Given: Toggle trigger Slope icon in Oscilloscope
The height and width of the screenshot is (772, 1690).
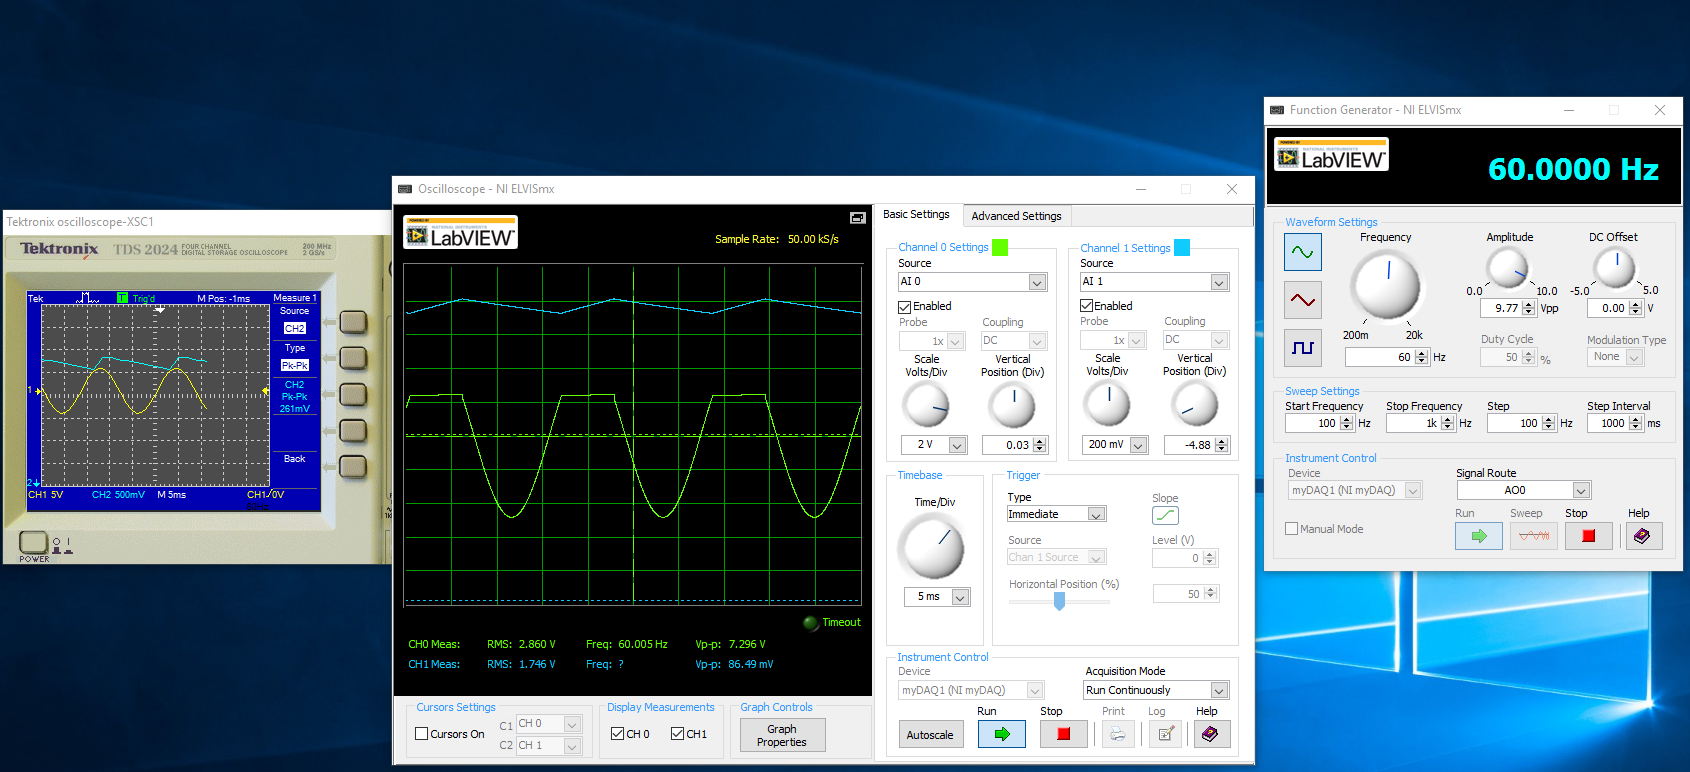Looking at the screenshot, I should click(1165, 515).
